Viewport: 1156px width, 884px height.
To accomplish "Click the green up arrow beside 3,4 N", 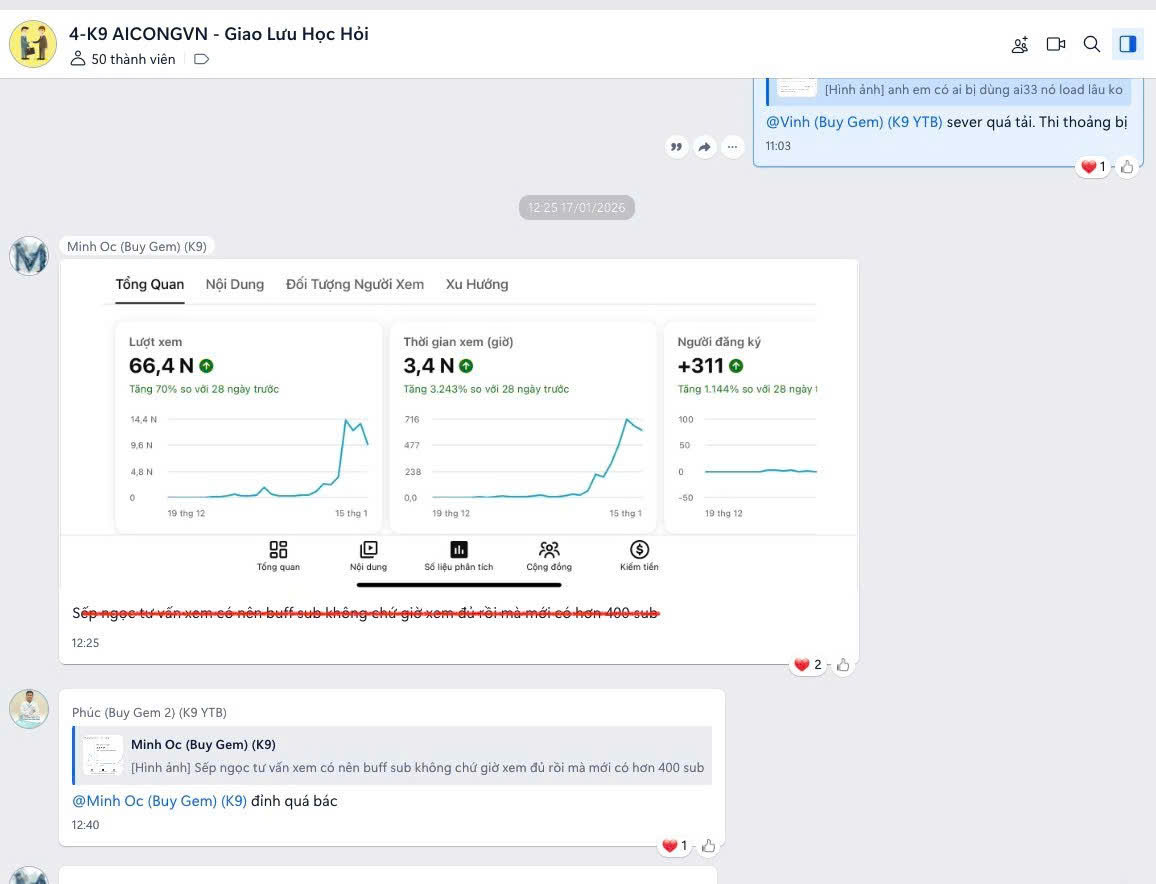I will [466, 366].
